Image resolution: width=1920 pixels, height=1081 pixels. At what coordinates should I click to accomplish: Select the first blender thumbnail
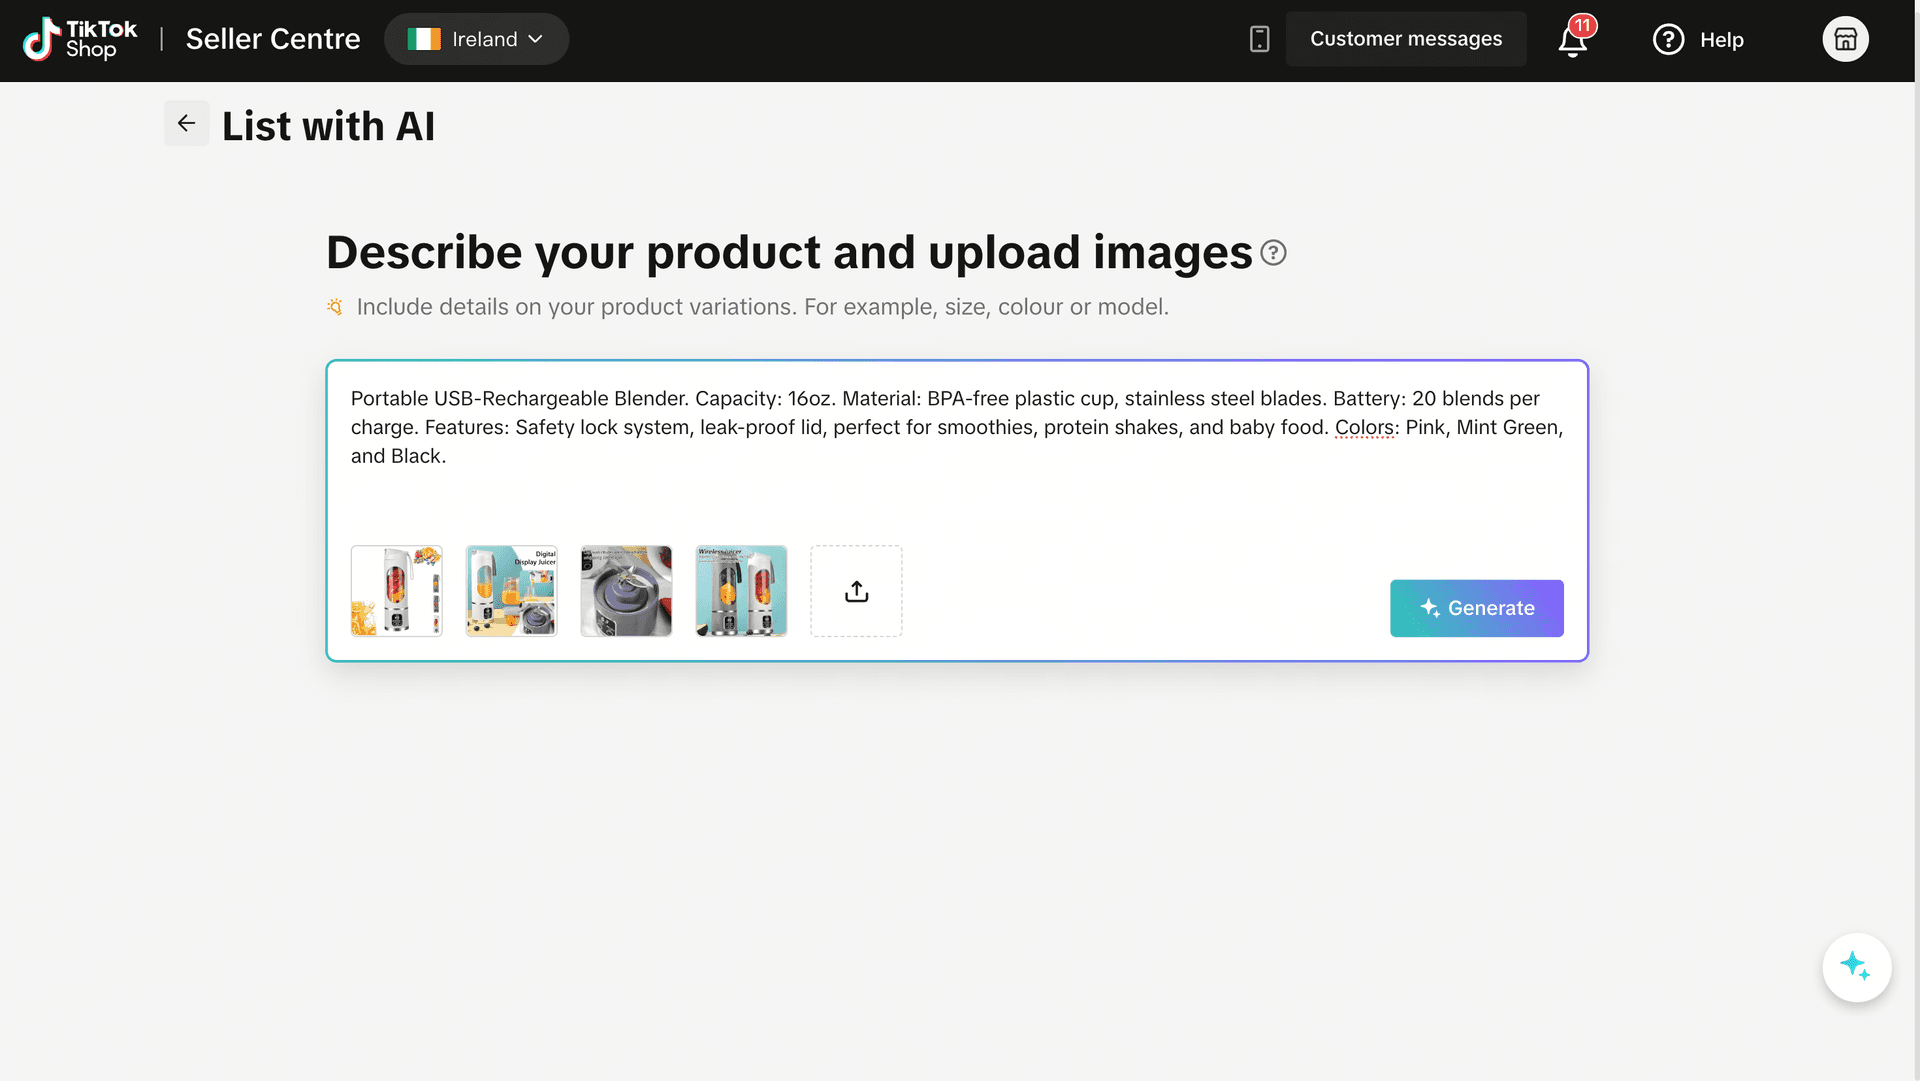[x=396, y=591]
